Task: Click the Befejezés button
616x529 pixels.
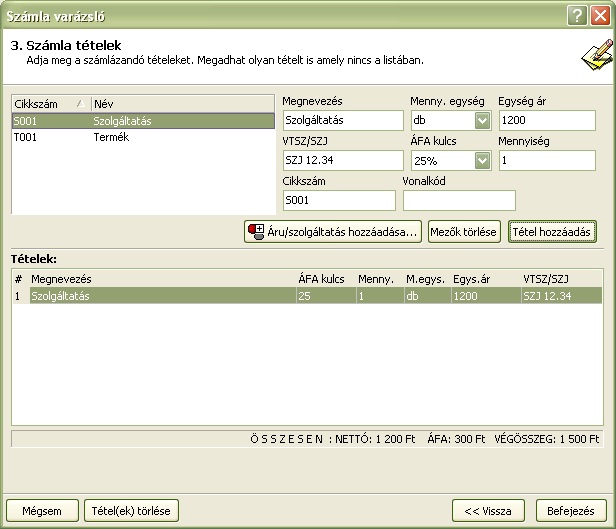Action: 571,510
